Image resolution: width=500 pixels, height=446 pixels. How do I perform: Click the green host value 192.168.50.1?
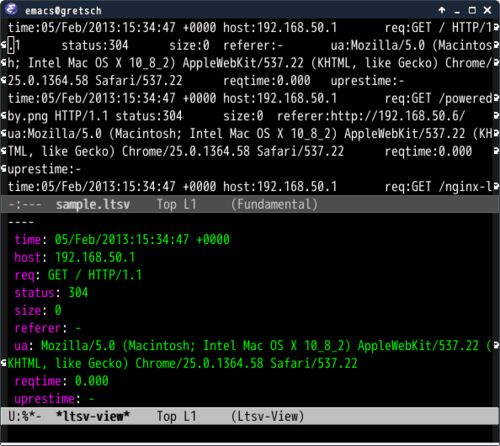coord(95,257)
